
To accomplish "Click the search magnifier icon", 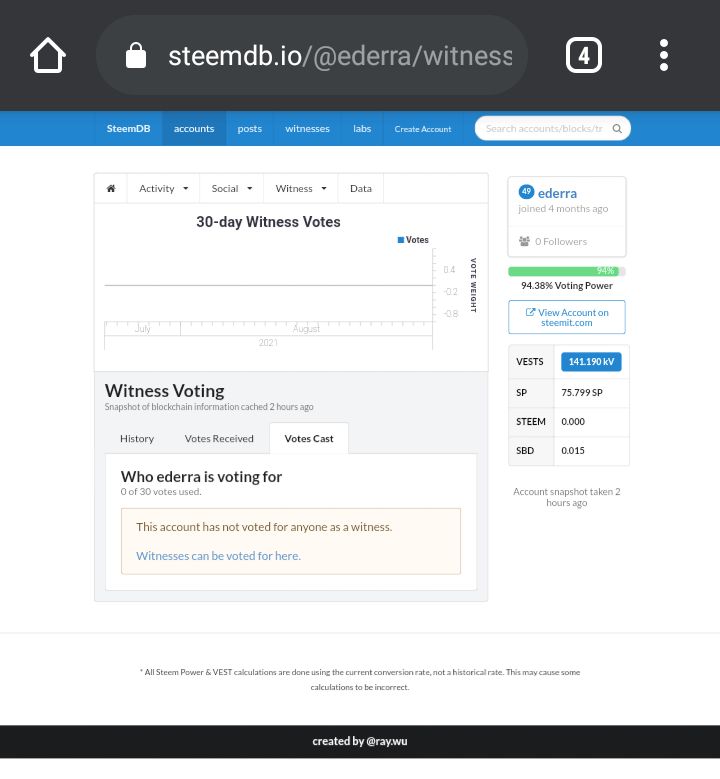I will pos(617,129).
